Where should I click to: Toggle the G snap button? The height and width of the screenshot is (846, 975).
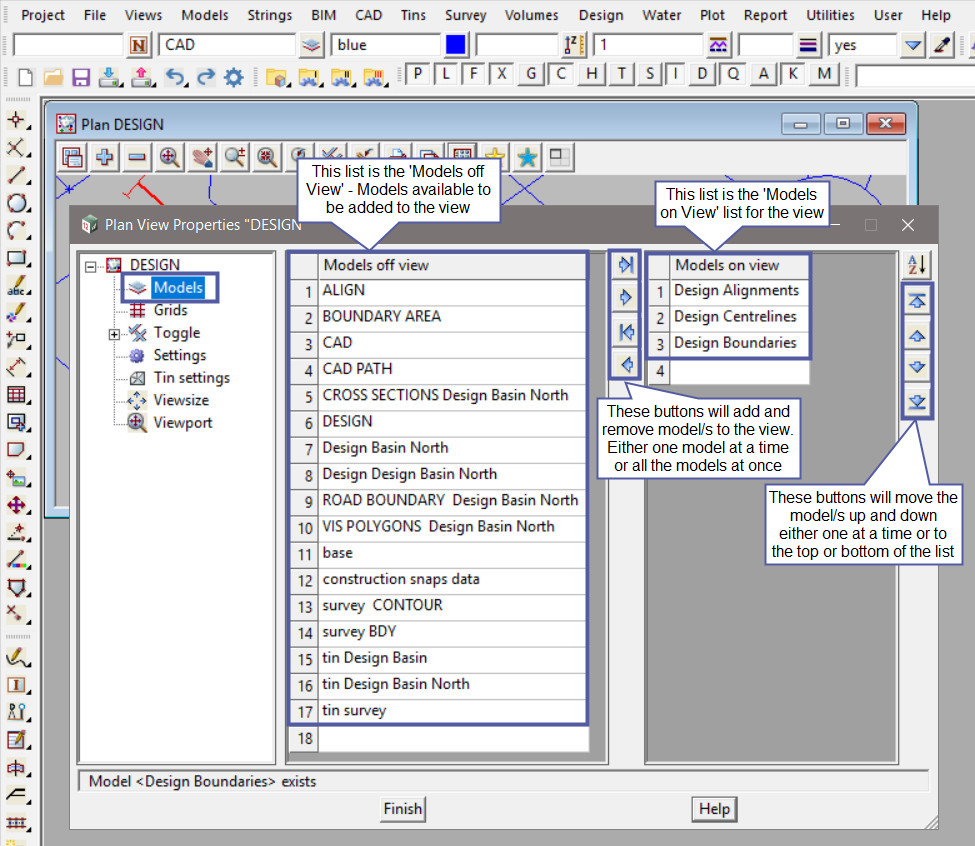(x=532, y=75)
